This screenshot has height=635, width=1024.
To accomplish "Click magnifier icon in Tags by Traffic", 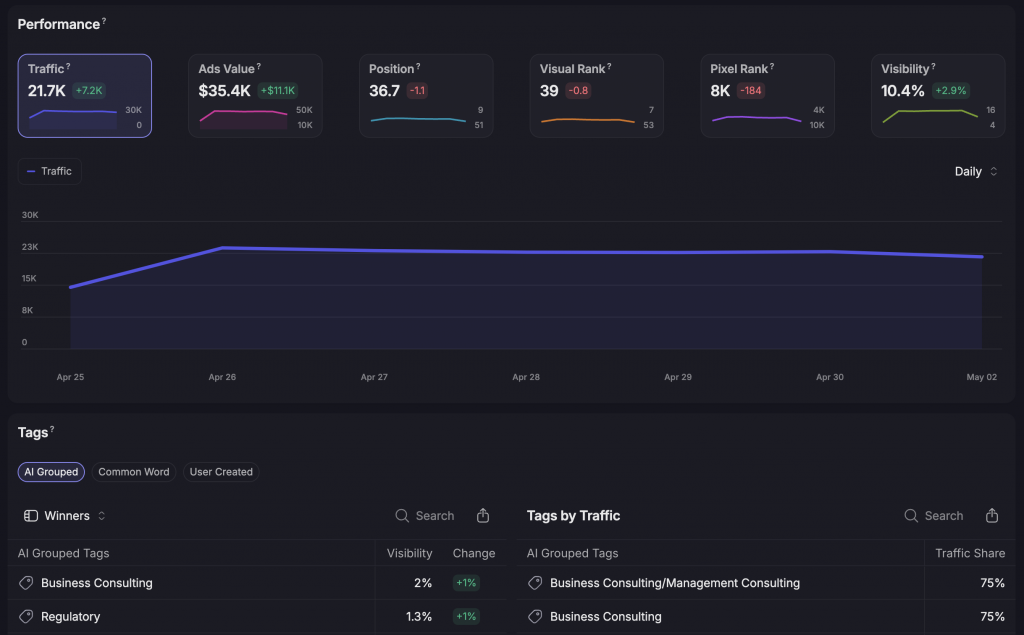I will (x=911, y=515).
